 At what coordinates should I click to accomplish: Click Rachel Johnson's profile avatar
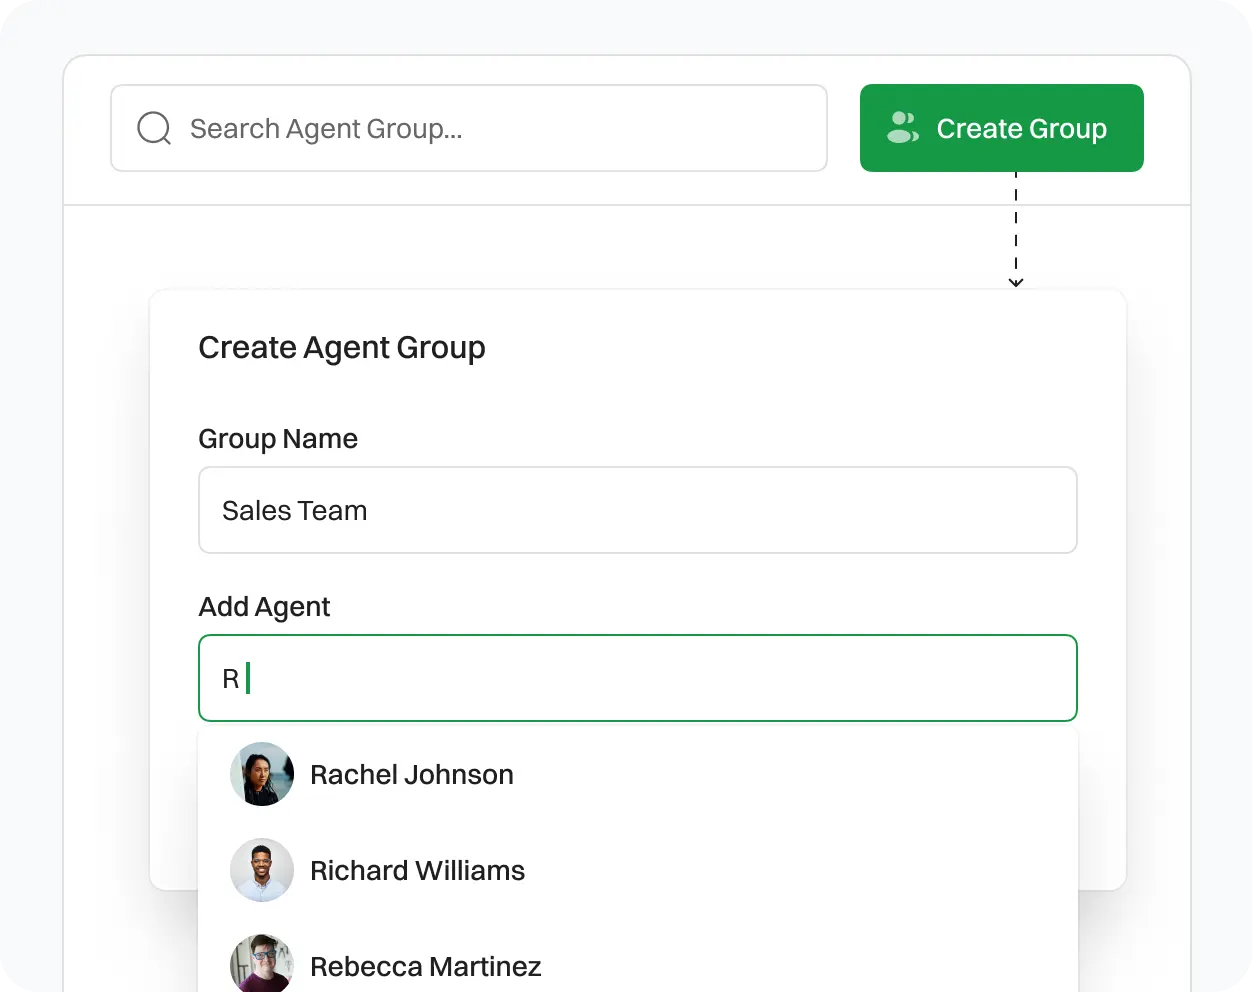tap(261, 774)
